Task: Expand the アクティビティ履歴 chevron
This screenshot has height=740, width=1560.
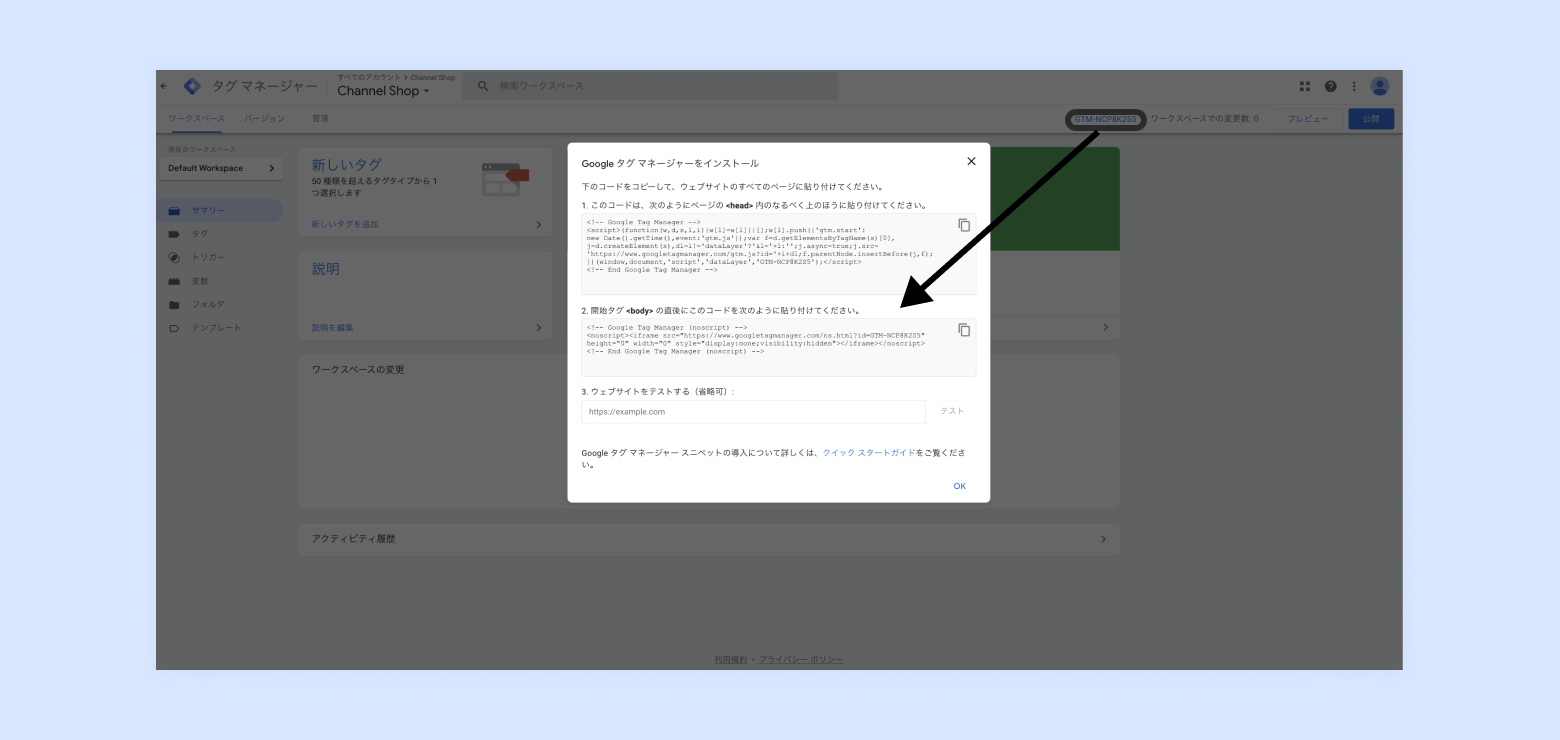Action: [1103, 539]
